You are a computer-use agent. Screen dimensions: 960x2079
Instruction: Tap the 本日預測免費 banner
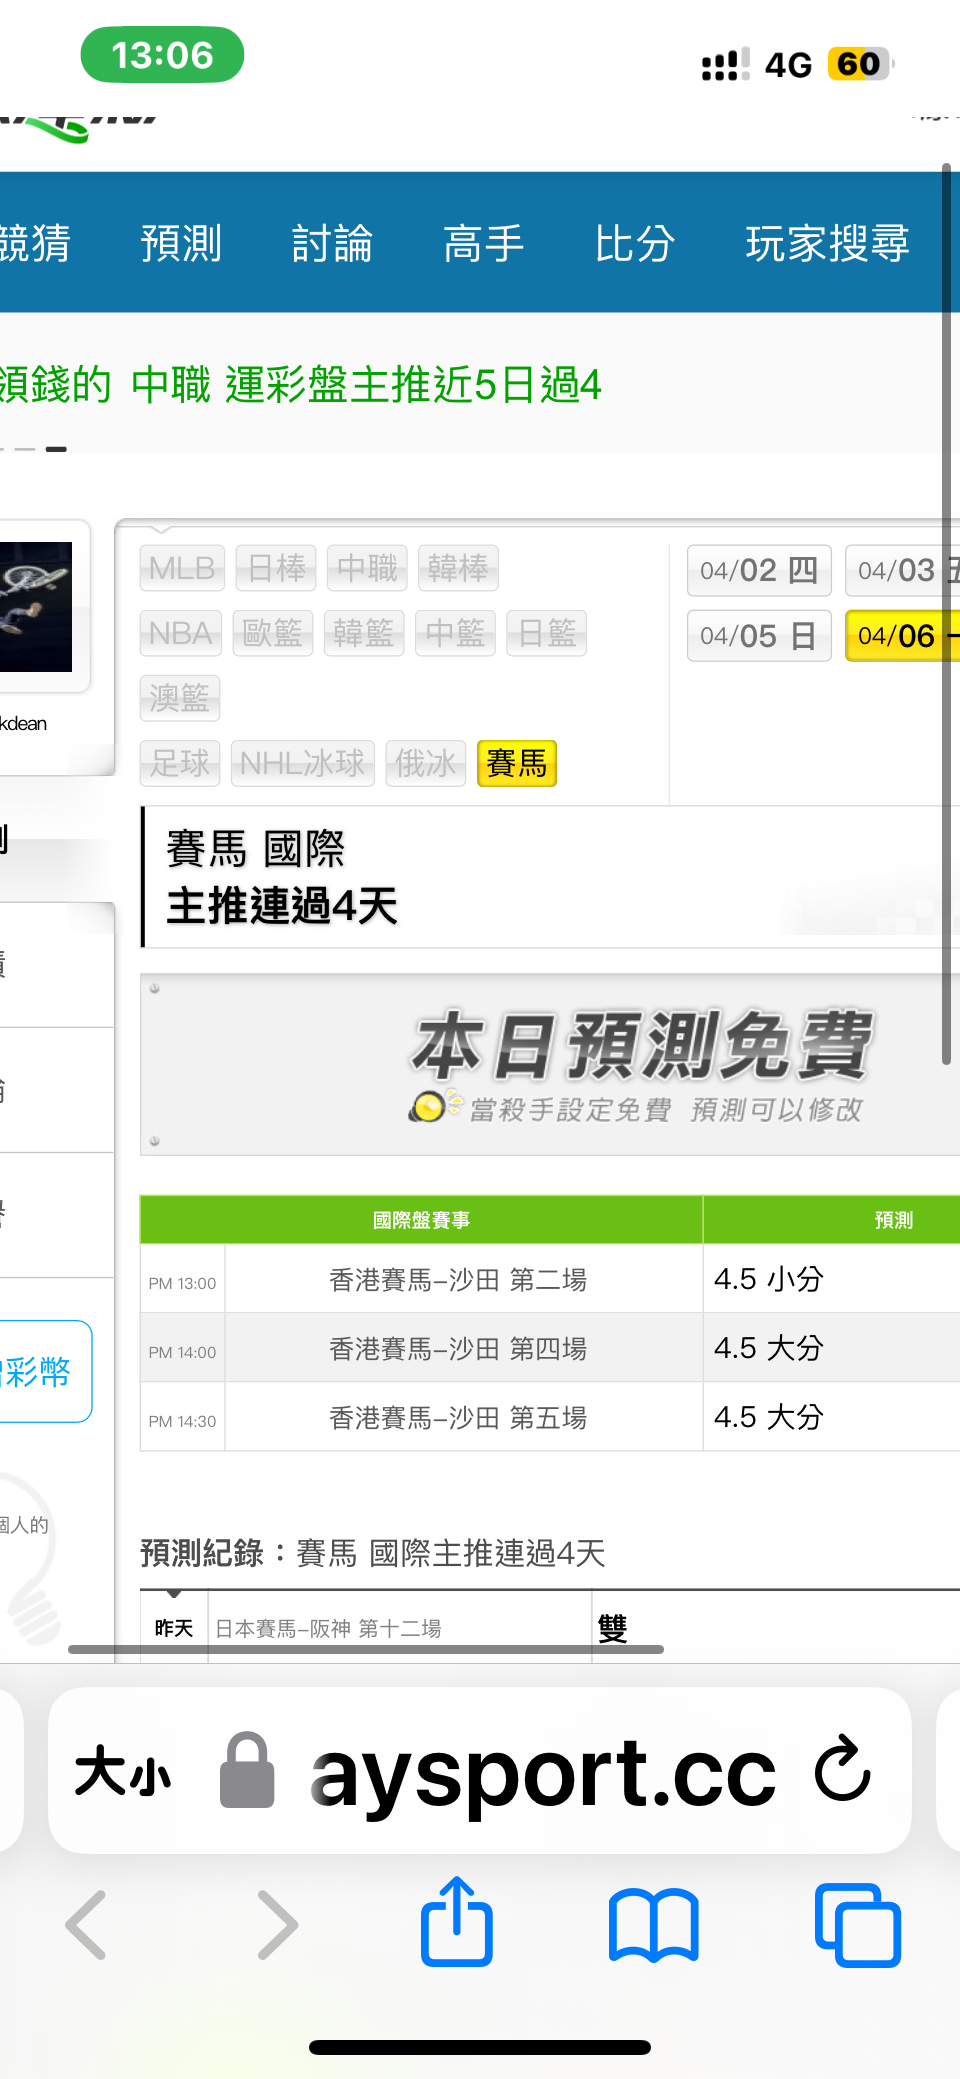(550, 1065)
